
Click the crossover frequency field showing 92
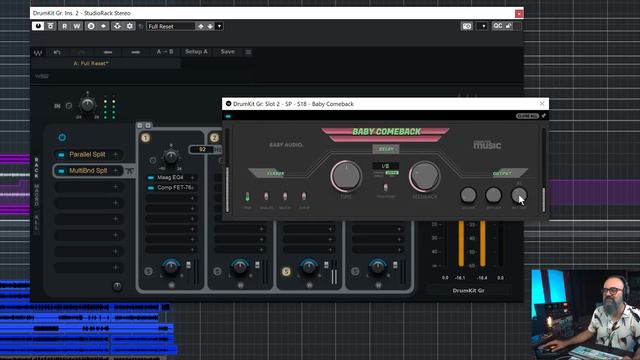pos(202,149)
